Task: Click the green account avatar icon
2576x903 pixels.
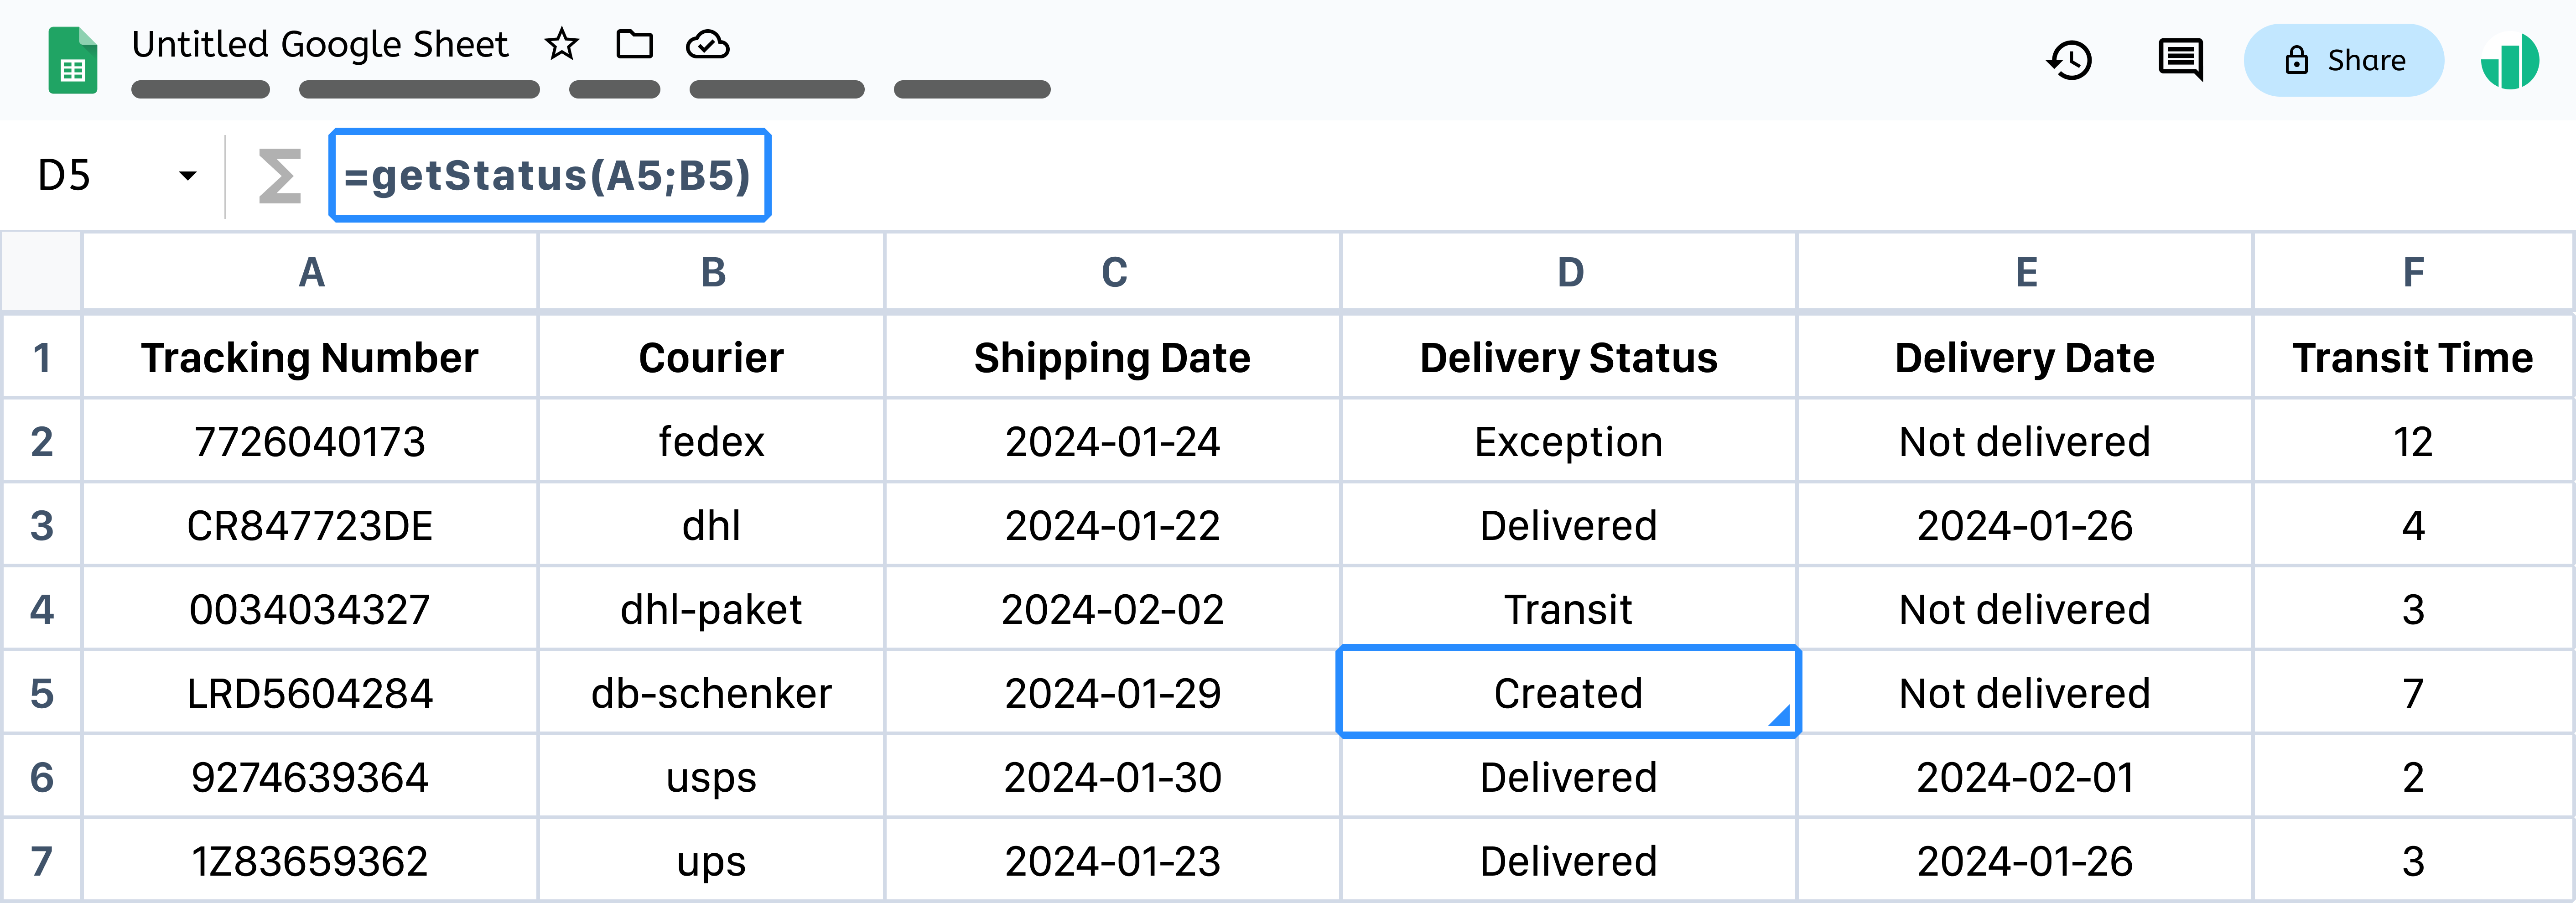Action: pyautogui.click(x=2509, y=61)
